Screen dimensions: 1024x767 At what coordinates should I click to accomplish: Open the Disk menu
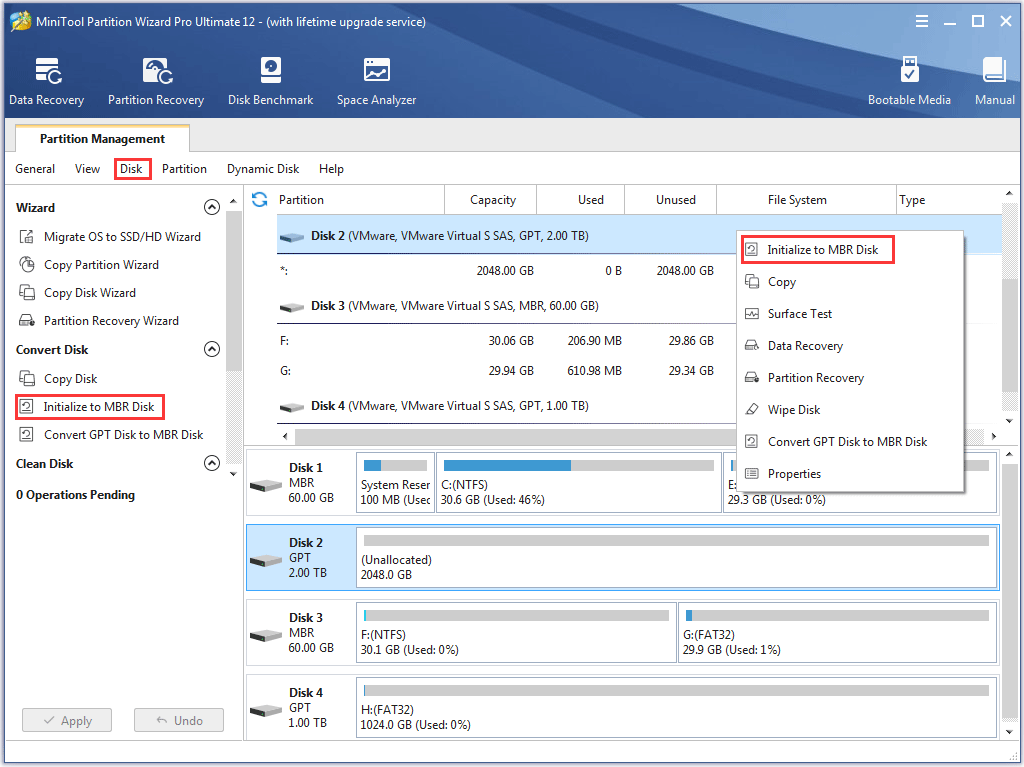tap(131, 169)
